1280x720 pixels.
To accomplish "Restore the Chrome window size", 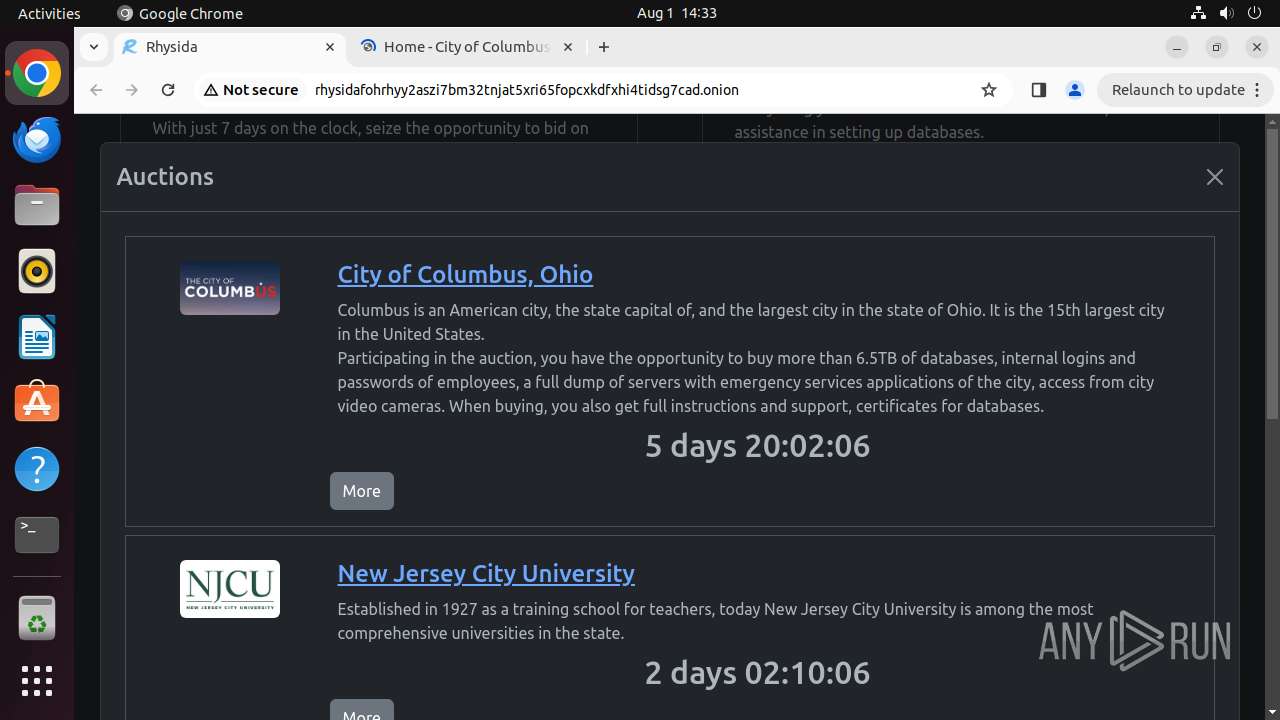I will 1217,47.
